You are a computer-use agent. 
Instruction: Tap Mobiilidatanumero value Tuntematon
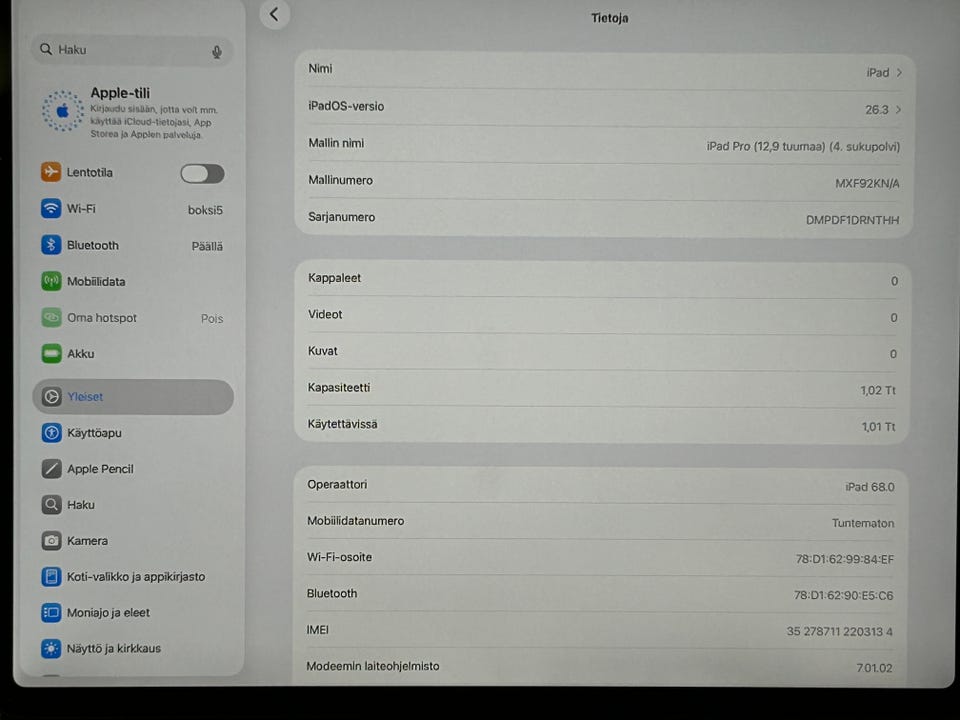[863, 523]
